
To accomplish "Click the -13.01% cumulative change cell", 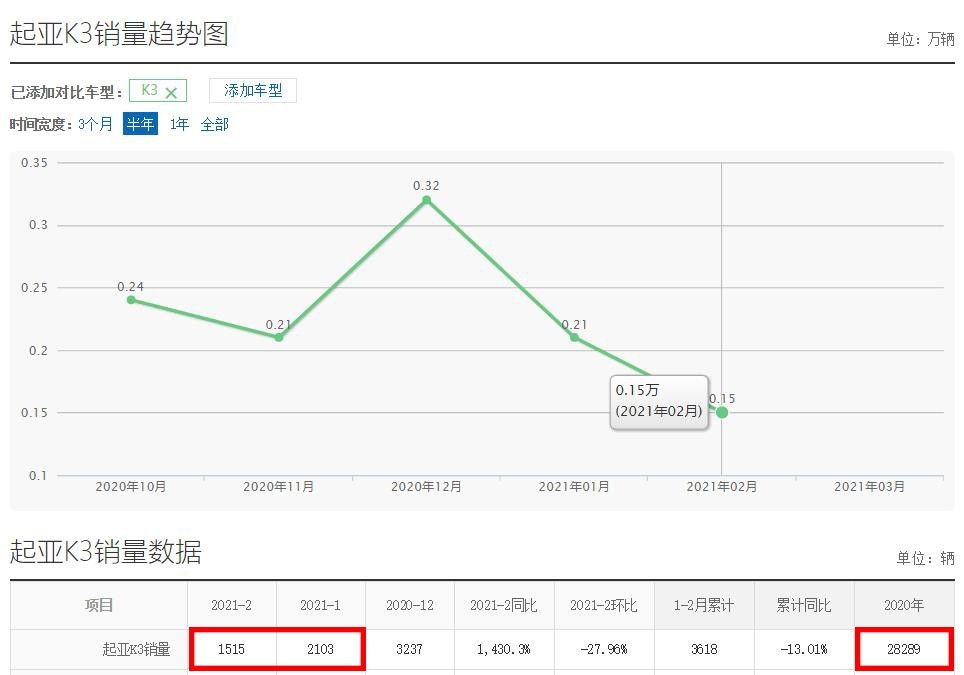I will (x=804, y=649).
